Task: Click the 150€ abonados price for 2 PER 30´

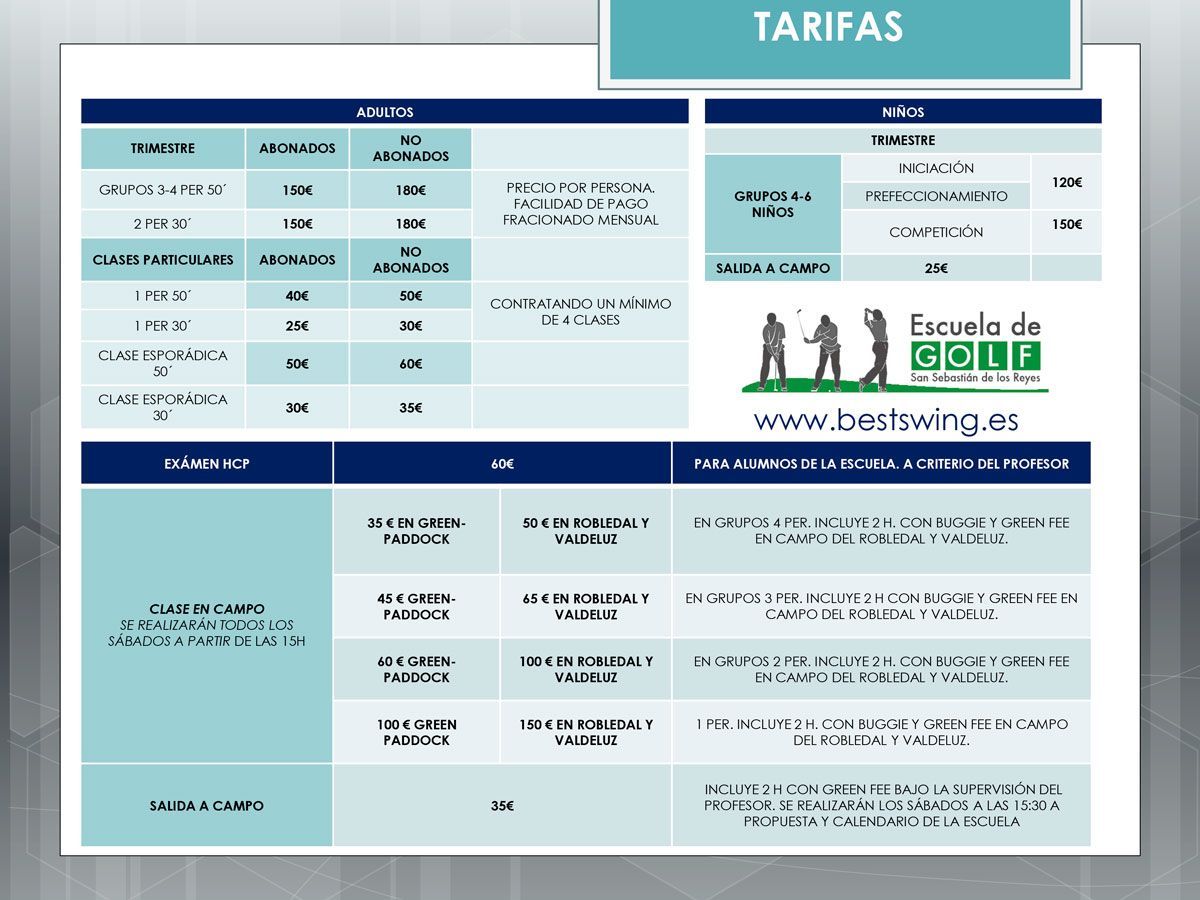Action: click(297, 224)
